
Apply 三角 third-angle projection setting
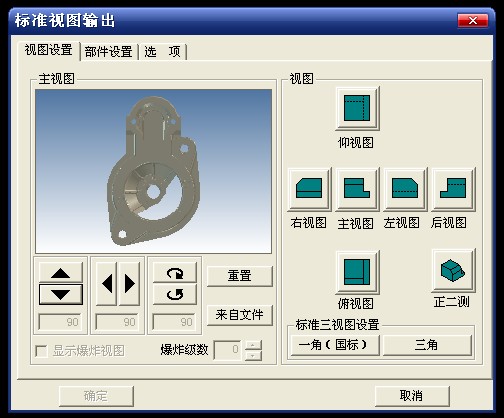(427, 345)
